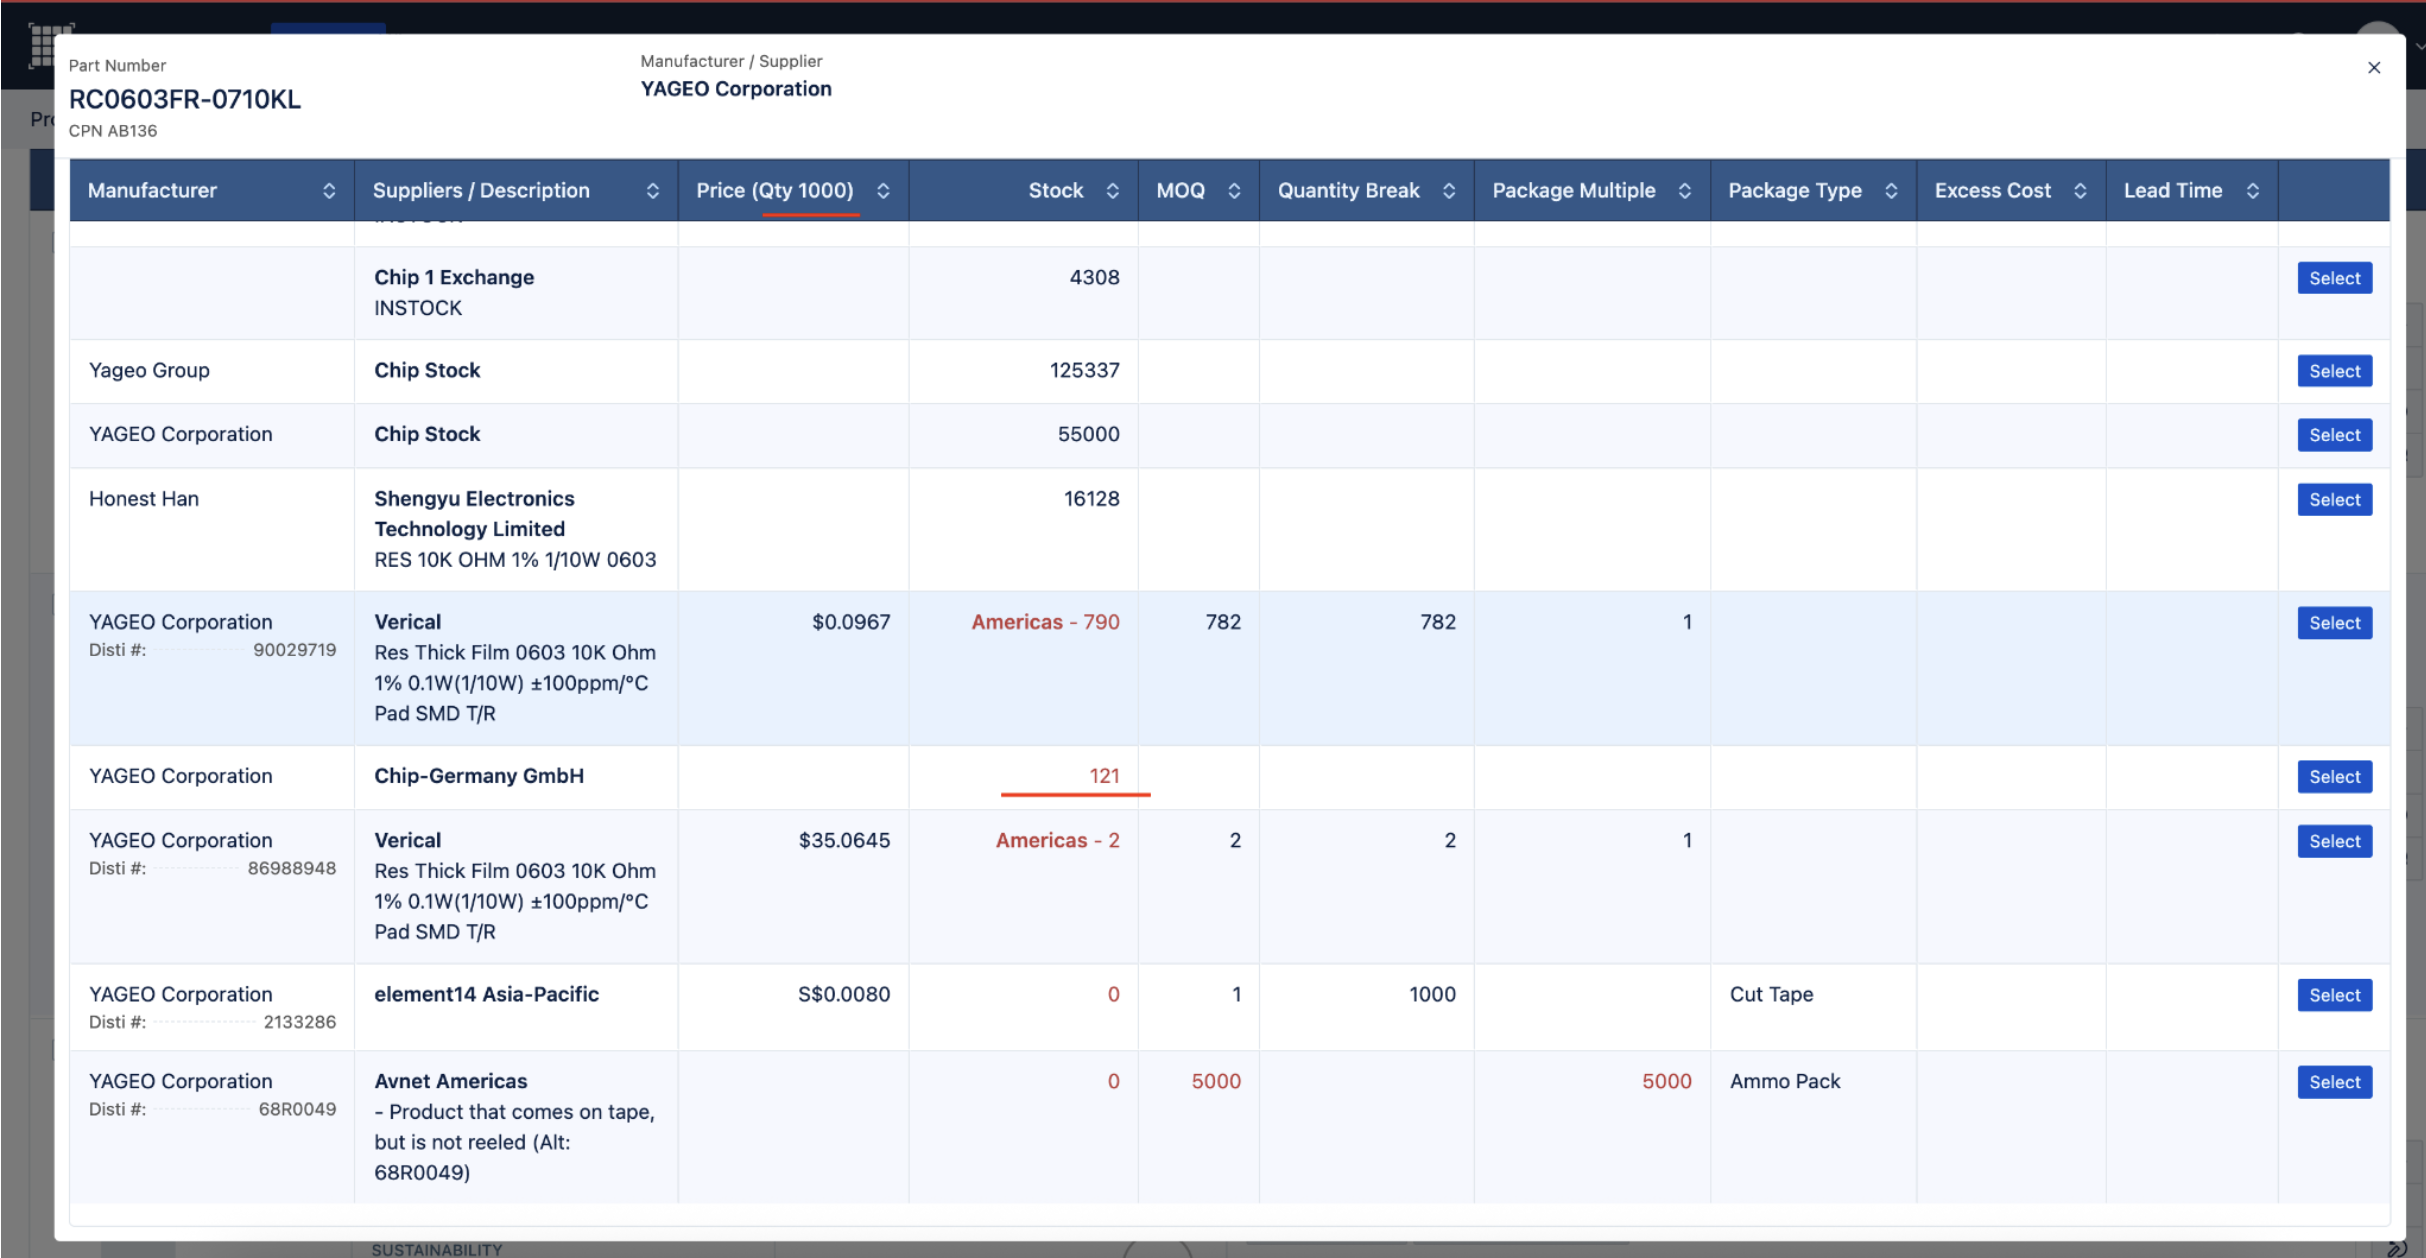
Task: Sort by Price (Qty 1000) arrows
Action: 883,191
